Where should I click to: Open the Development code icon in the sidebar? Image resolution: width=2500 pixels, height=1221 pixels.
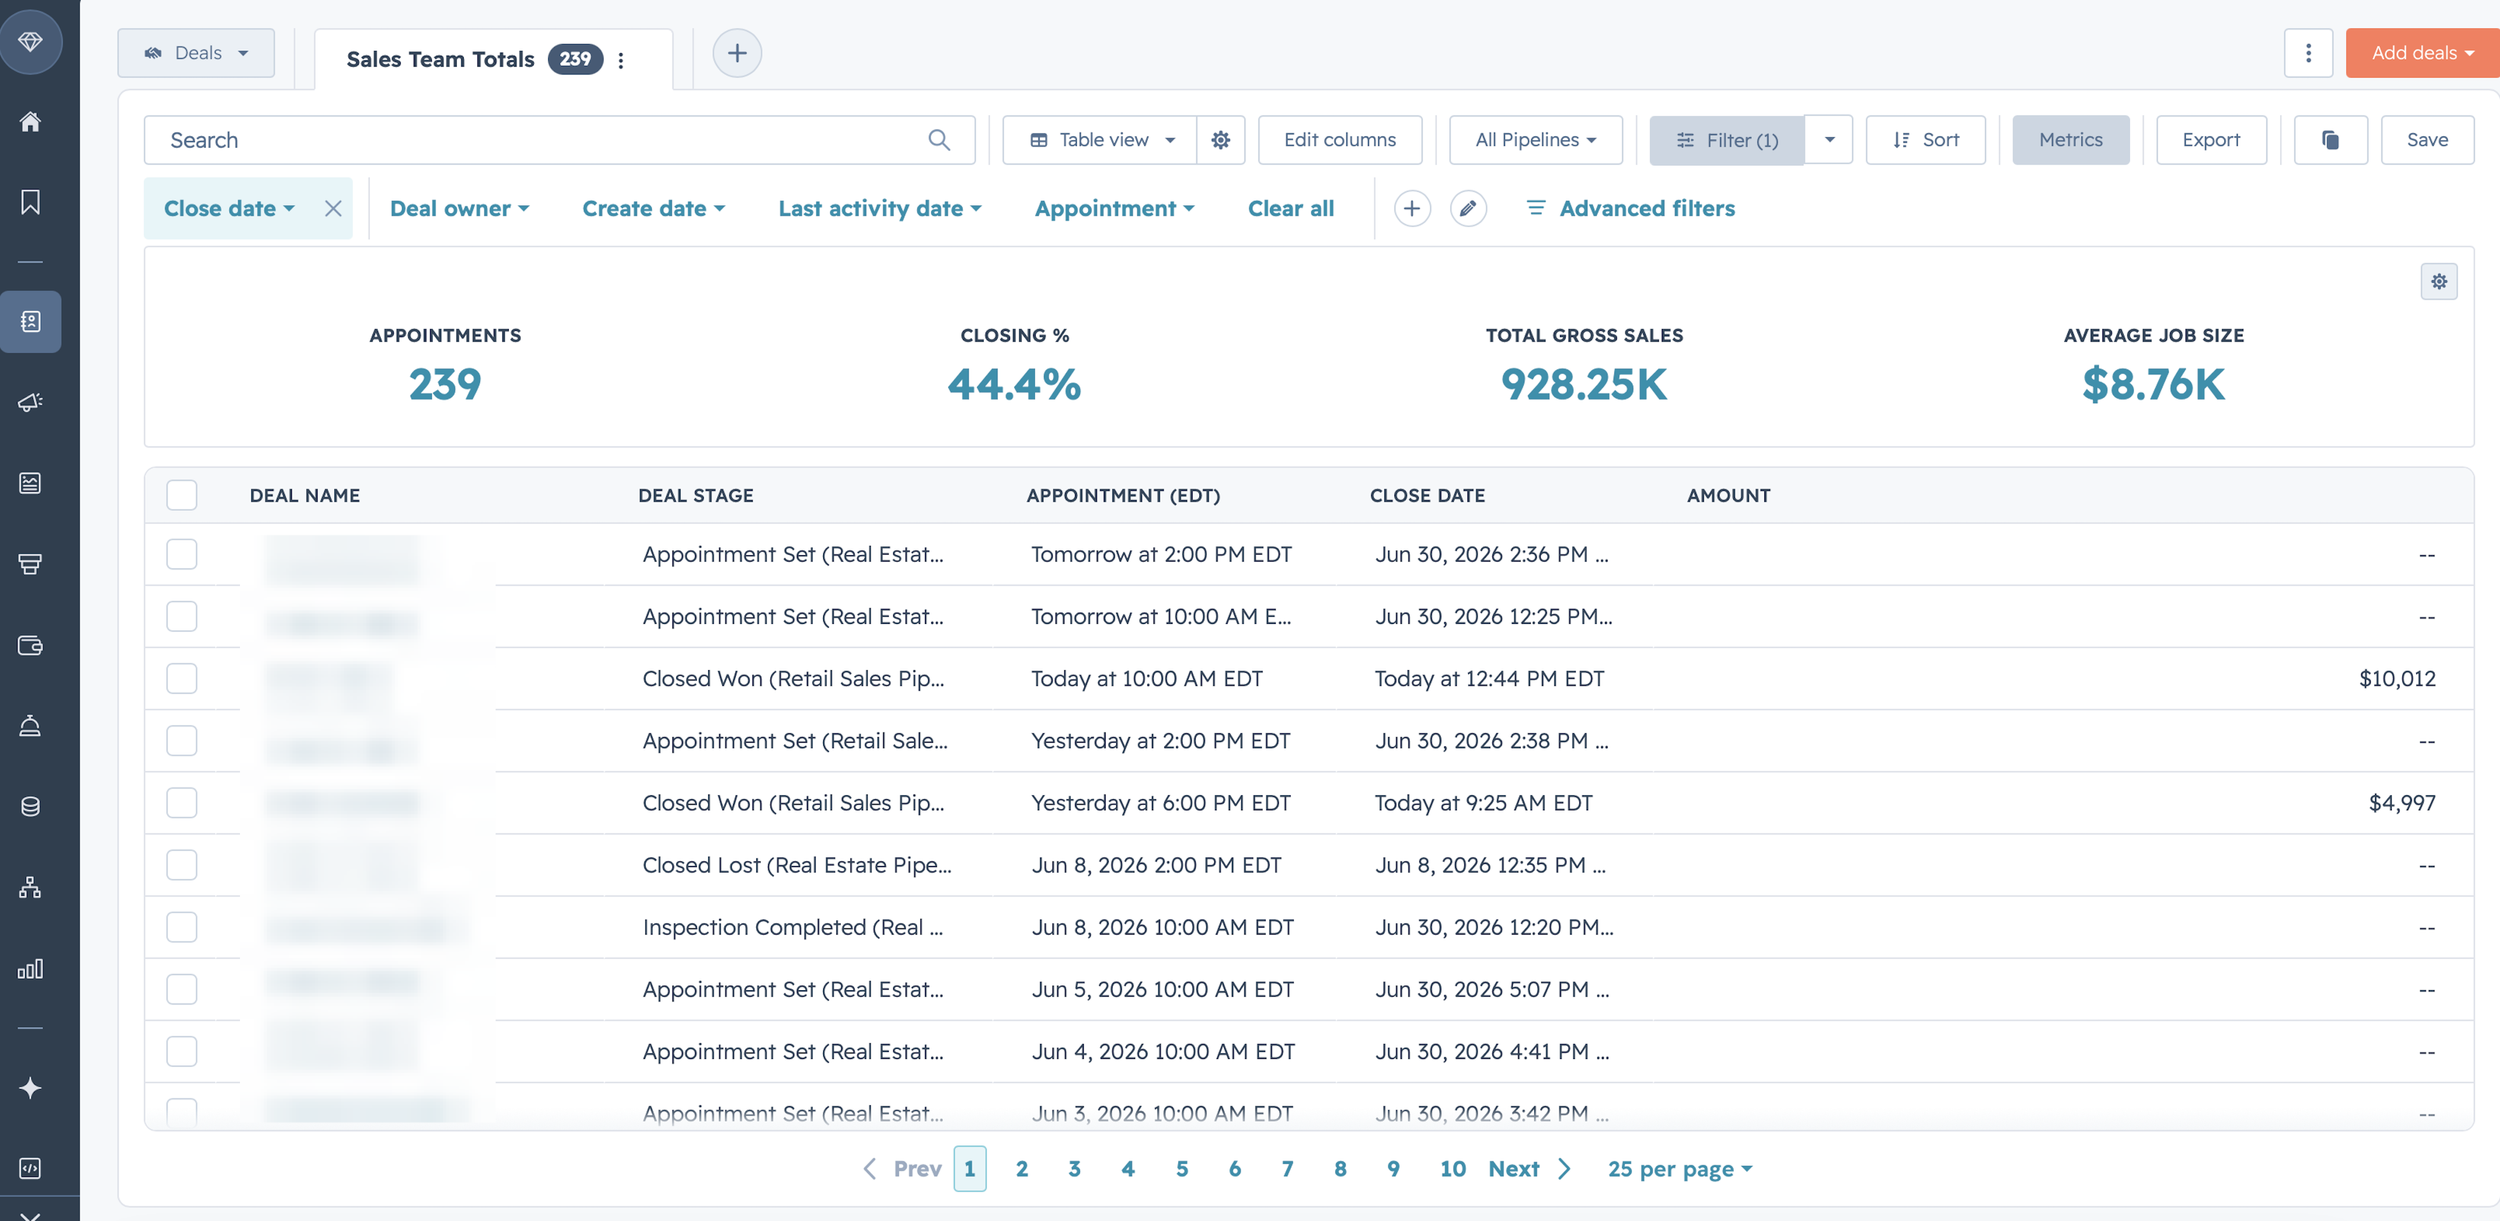point(30,1168)
